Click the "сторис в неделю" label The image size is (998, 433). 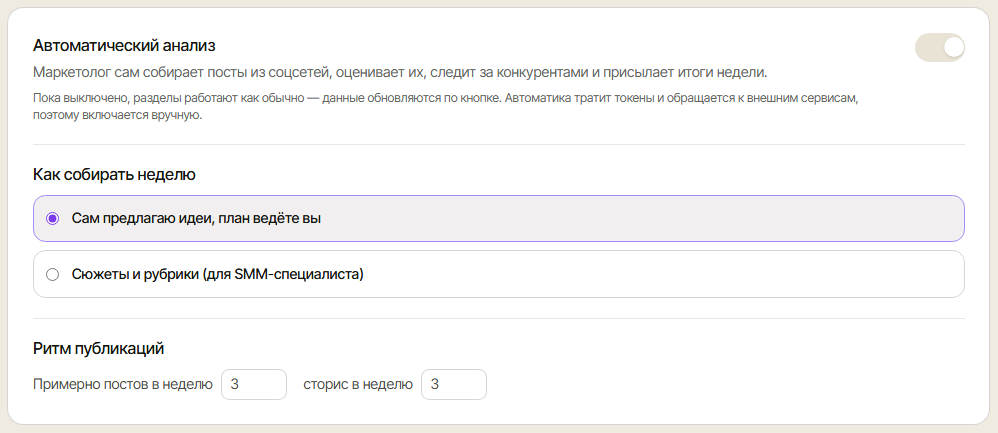(x=358, y=385)
